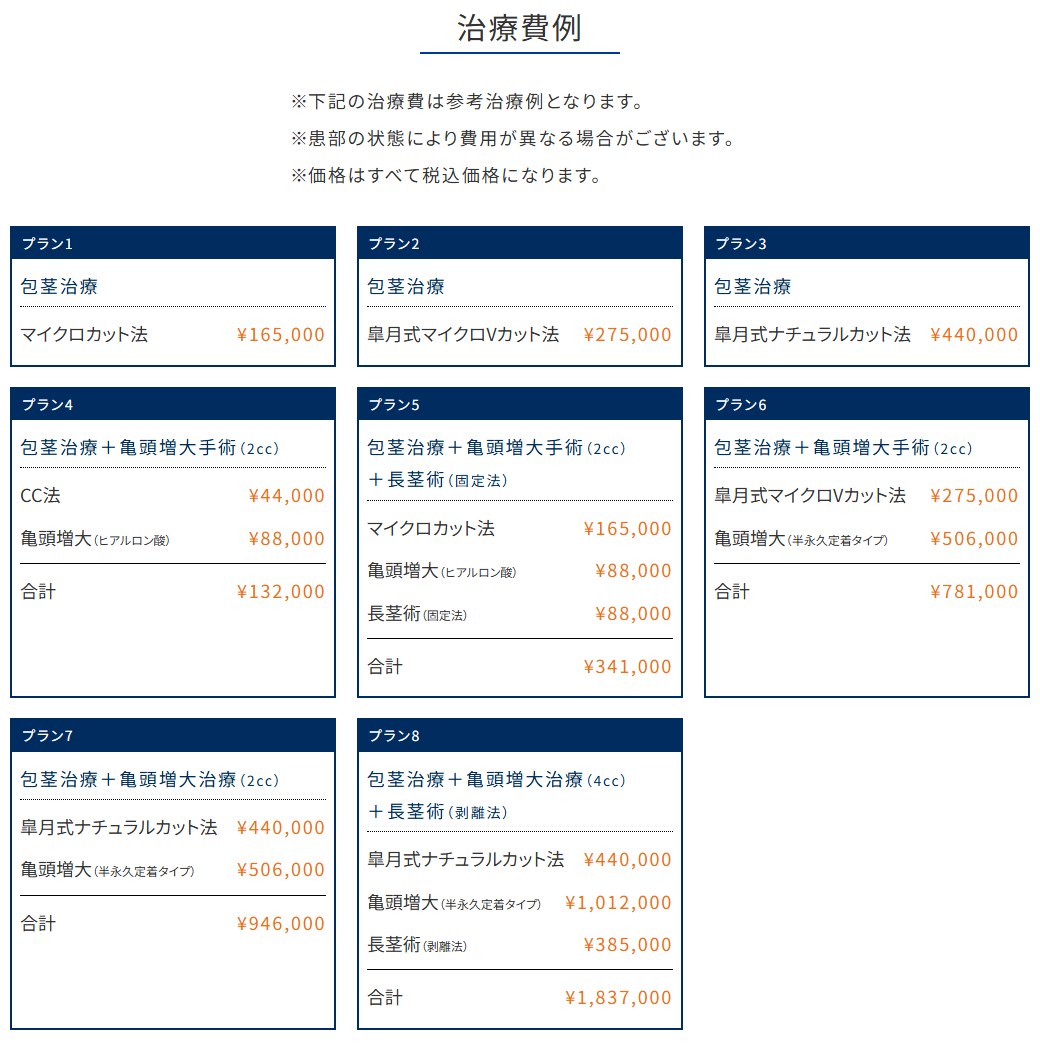Click the プラン4 card header
The height and width of the screenshot is (1050, 1040).
point(173,404)
